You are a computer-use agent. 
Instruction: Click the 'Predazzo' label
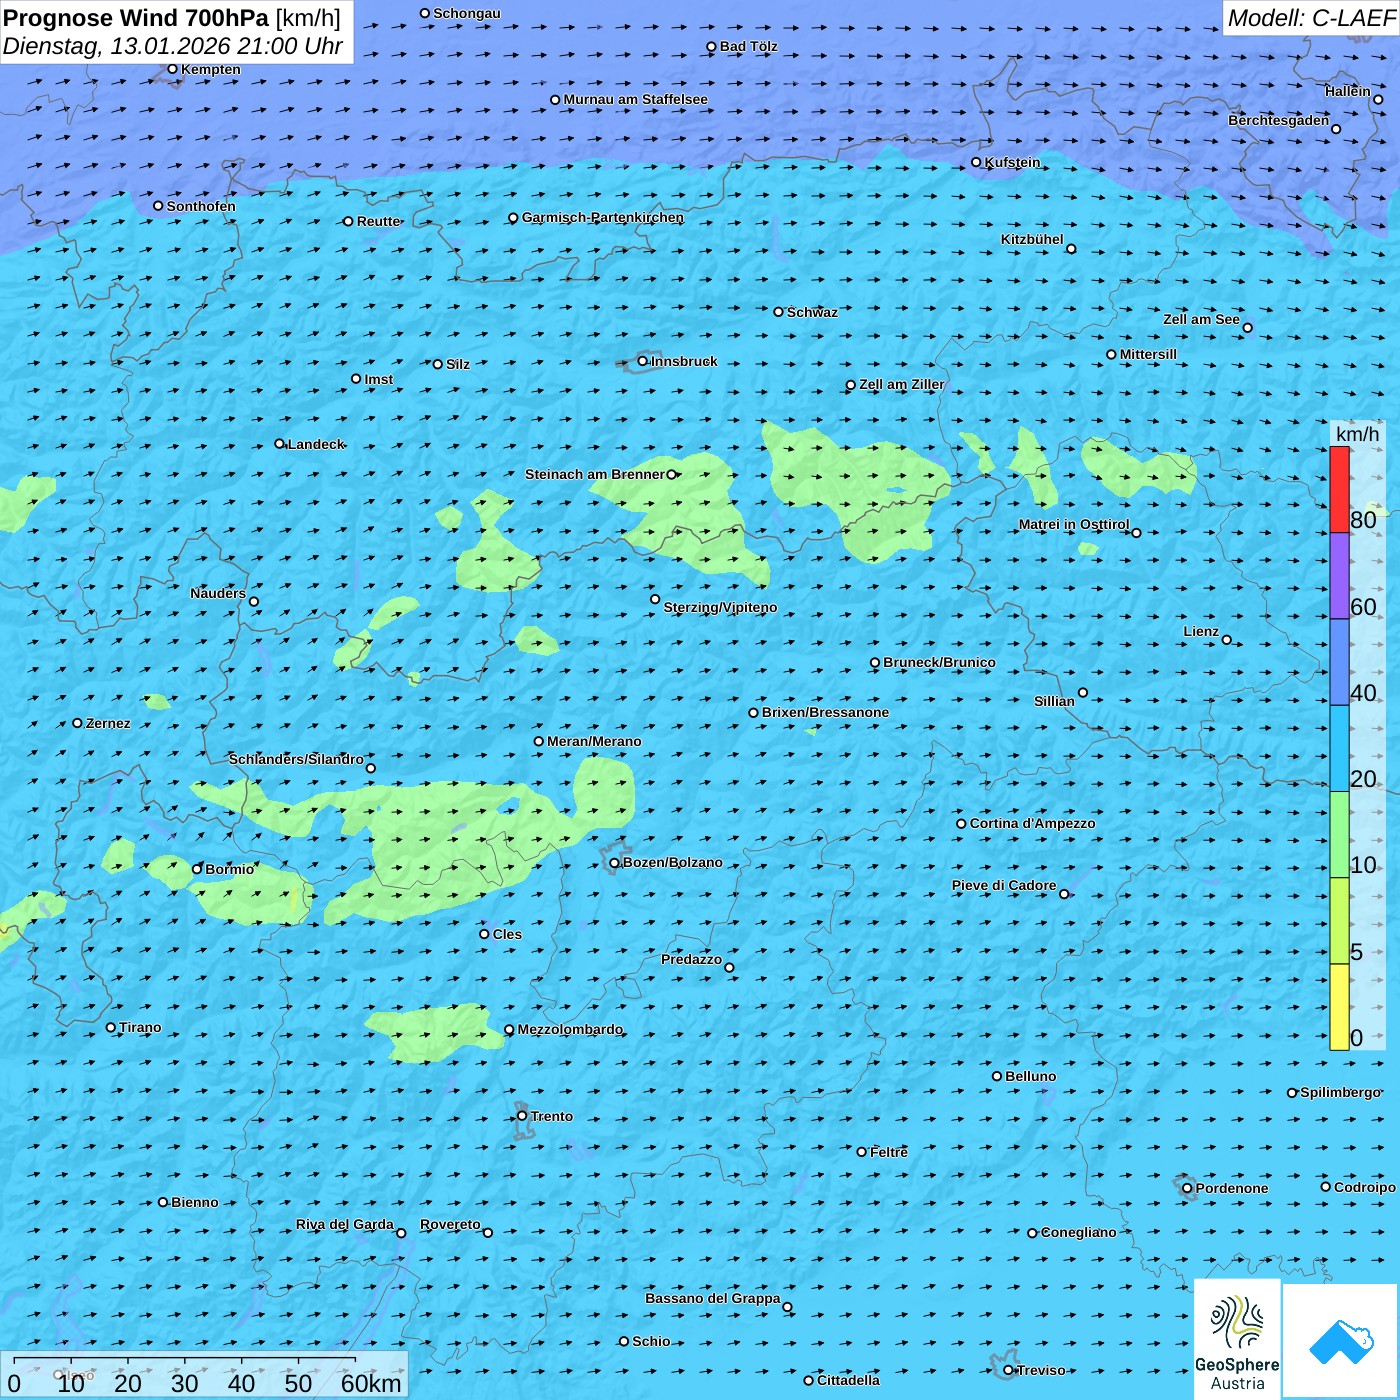click(x=691, y=959)
